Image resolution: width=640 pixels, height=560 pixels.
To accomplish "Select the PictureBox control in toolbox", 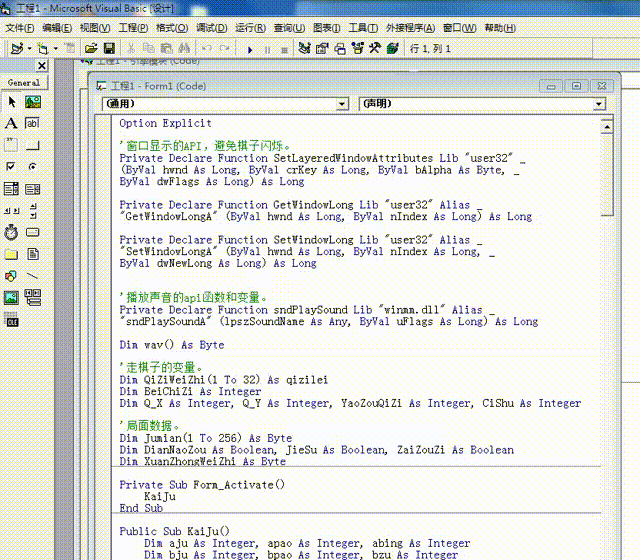I will coord(33,101).
